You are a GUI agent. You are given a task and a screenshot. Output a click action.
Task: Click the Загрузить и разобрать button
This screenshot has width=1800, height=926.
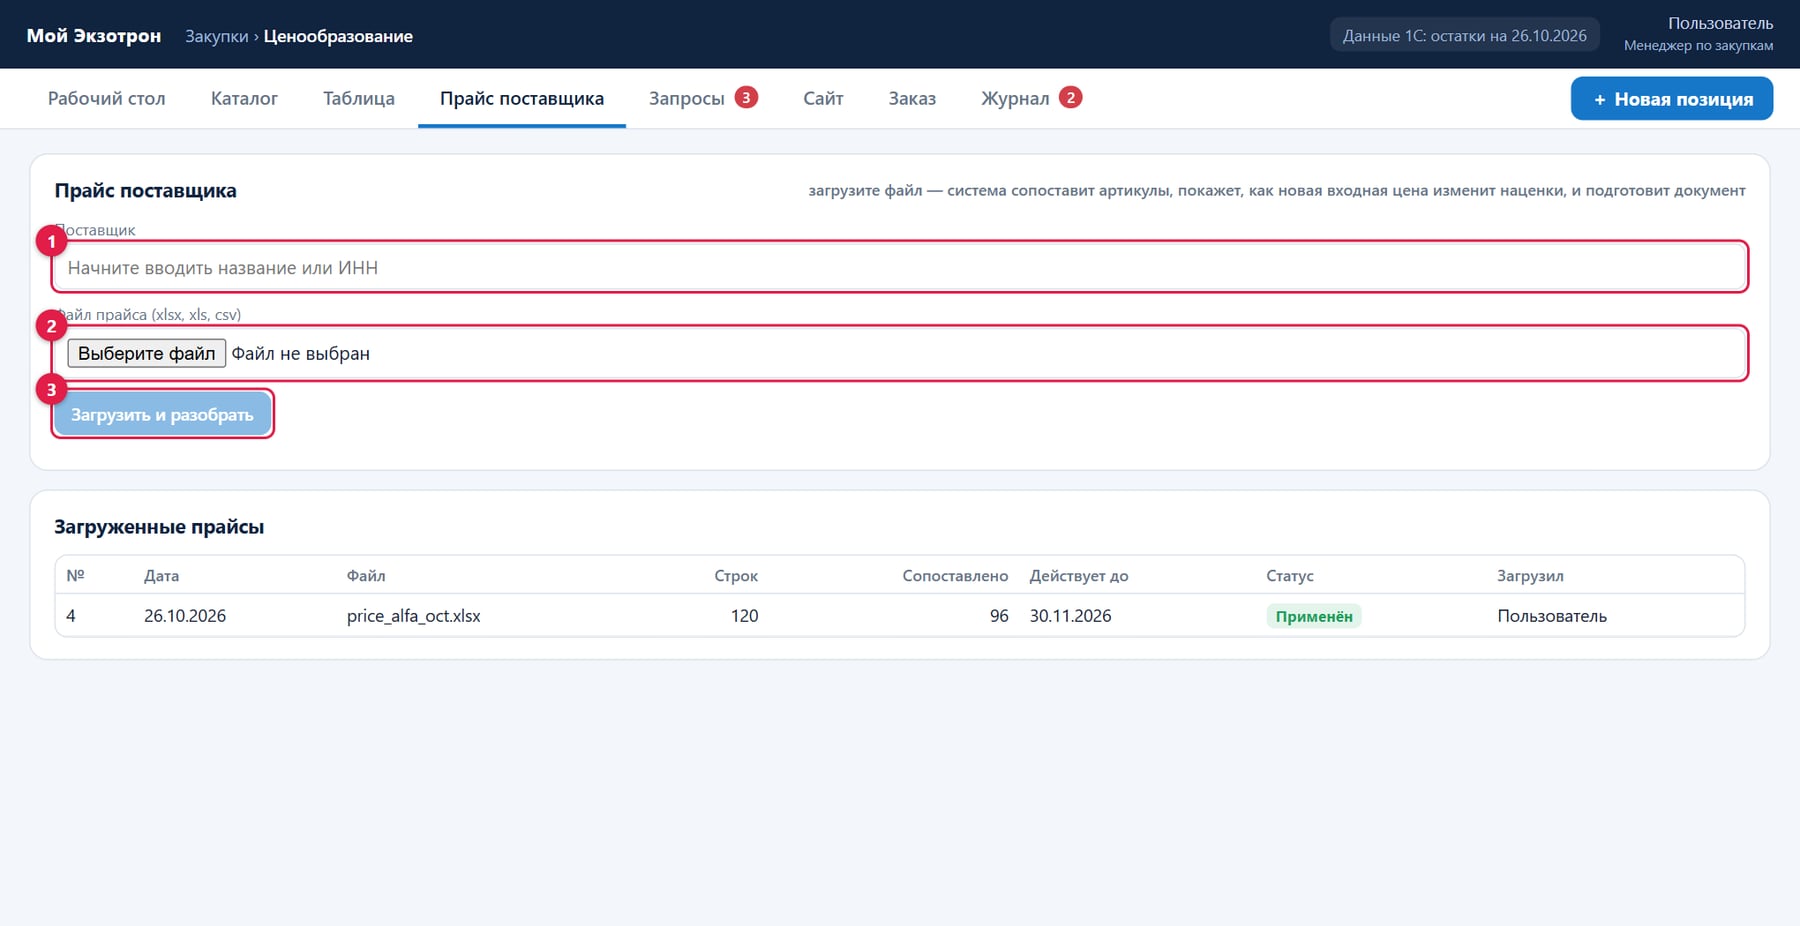click(x=162, y=414)
